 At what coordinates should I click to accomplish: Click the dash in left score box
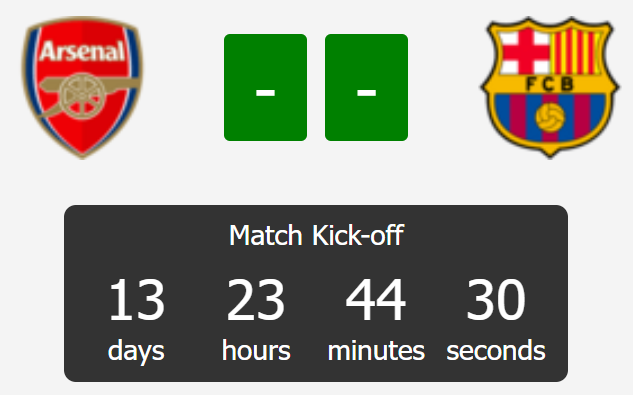point(265,93)
